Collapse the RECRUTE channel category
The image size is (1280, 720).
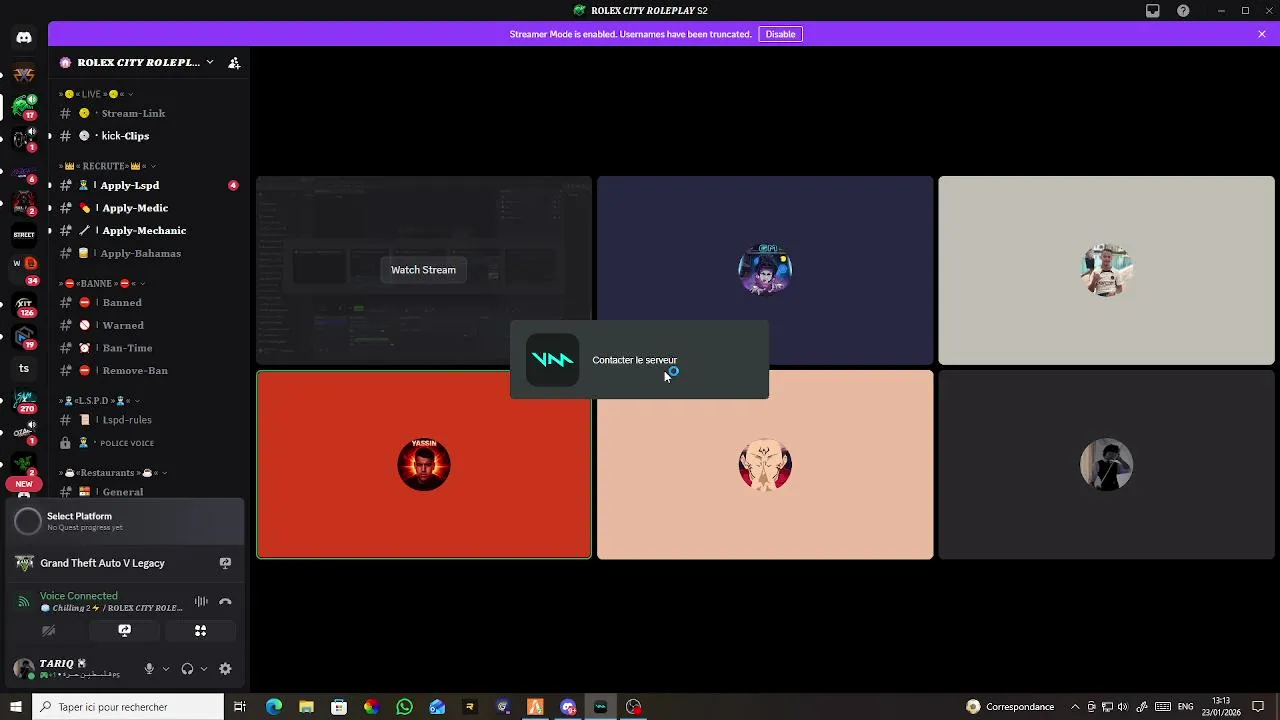[107, 166]
